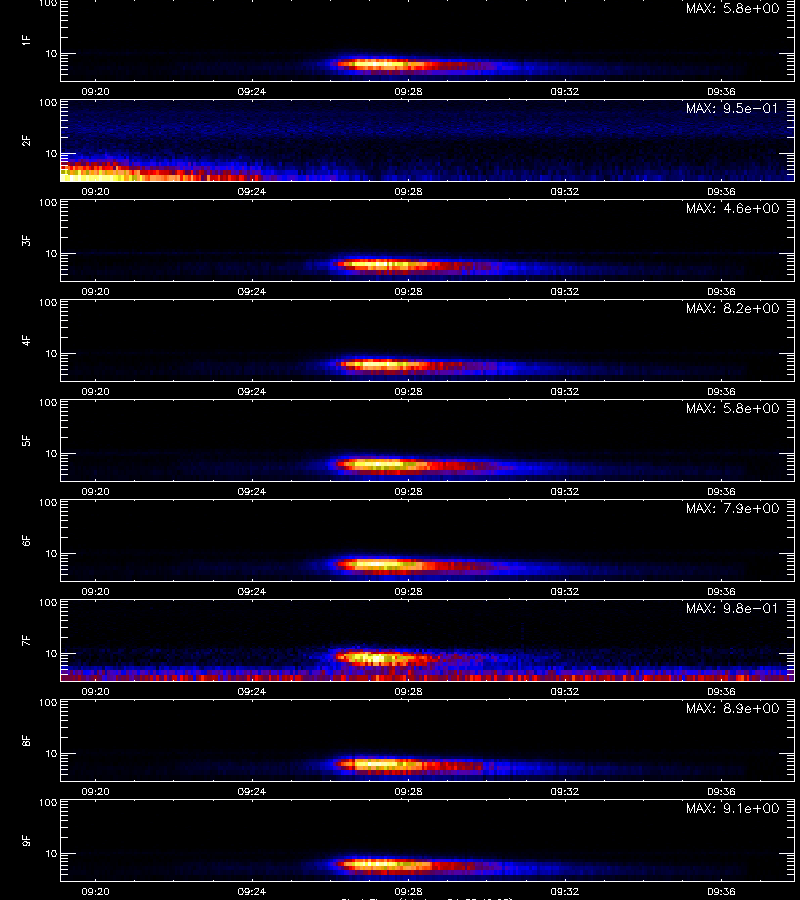Click the 09:24 time label under panel 7F

[x=252, y=692]
